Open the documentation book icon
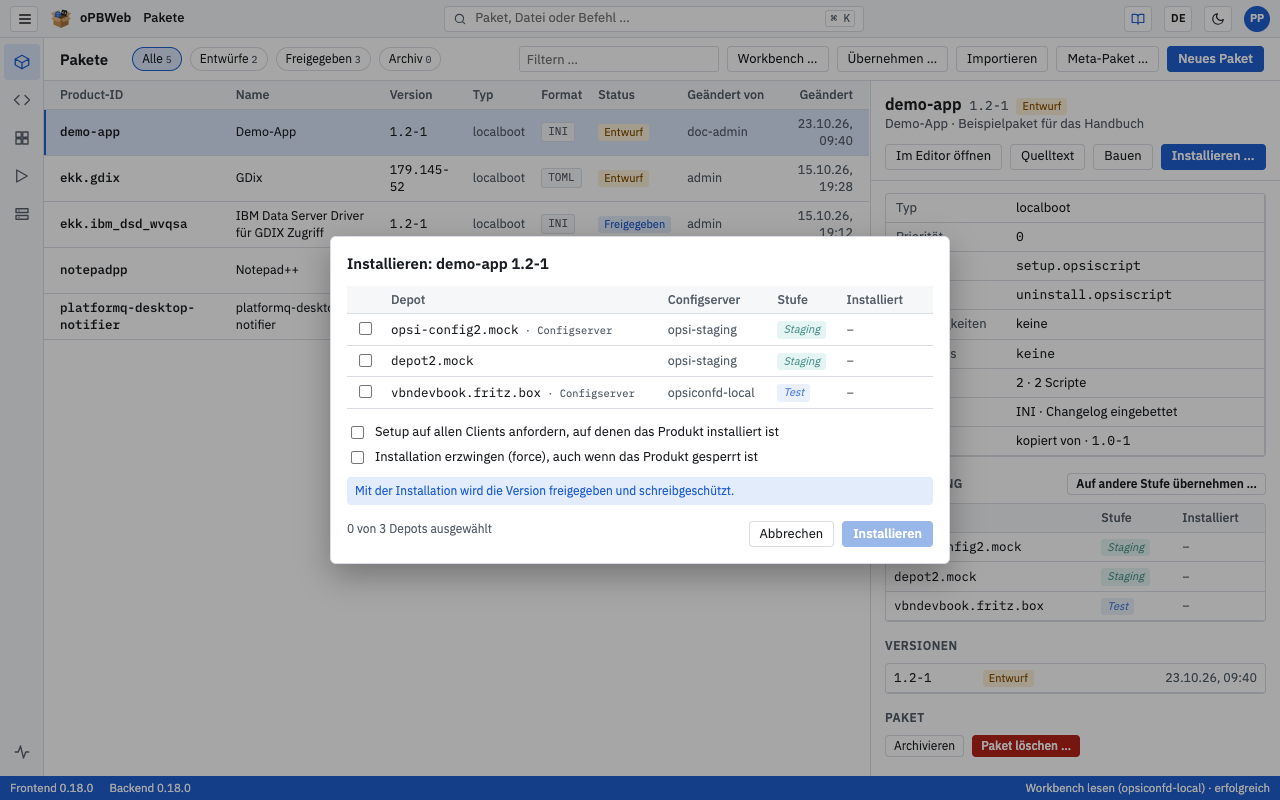The height and width of the screenshot is (800, 1280). click(x=1137, y=18)
